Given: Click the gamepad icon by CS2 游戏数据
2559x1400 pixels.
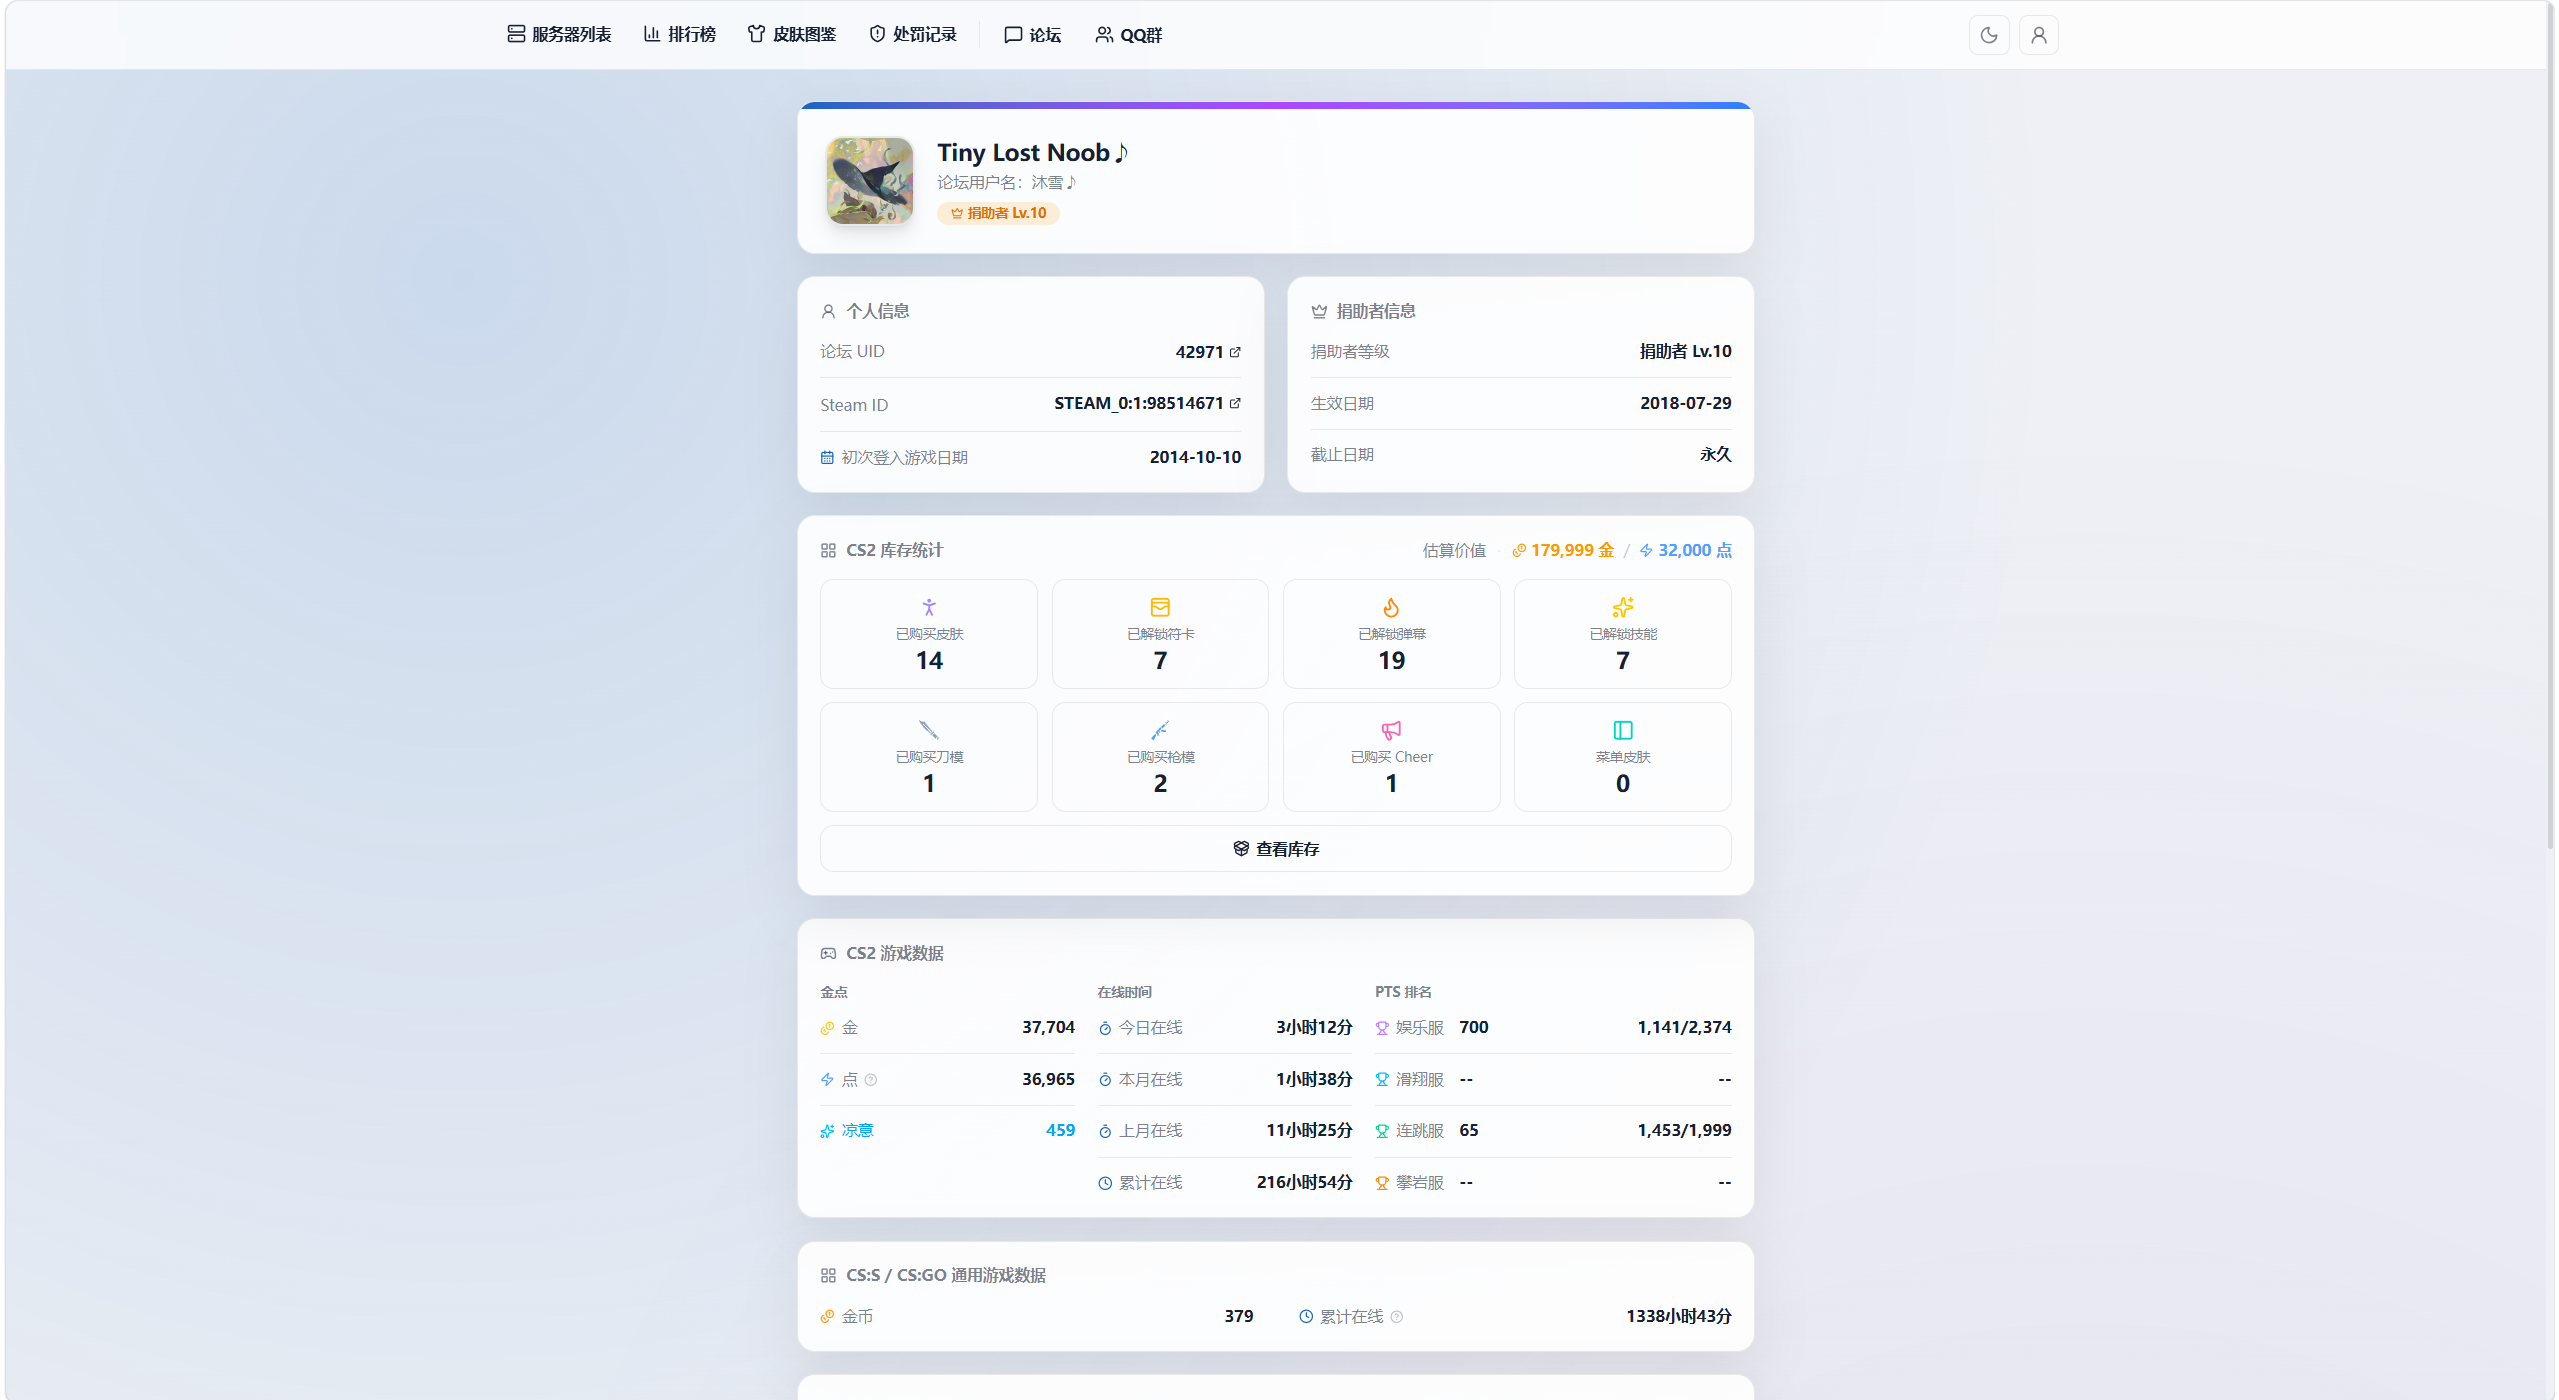Looking at the screenshot, I should click(828, 953).
